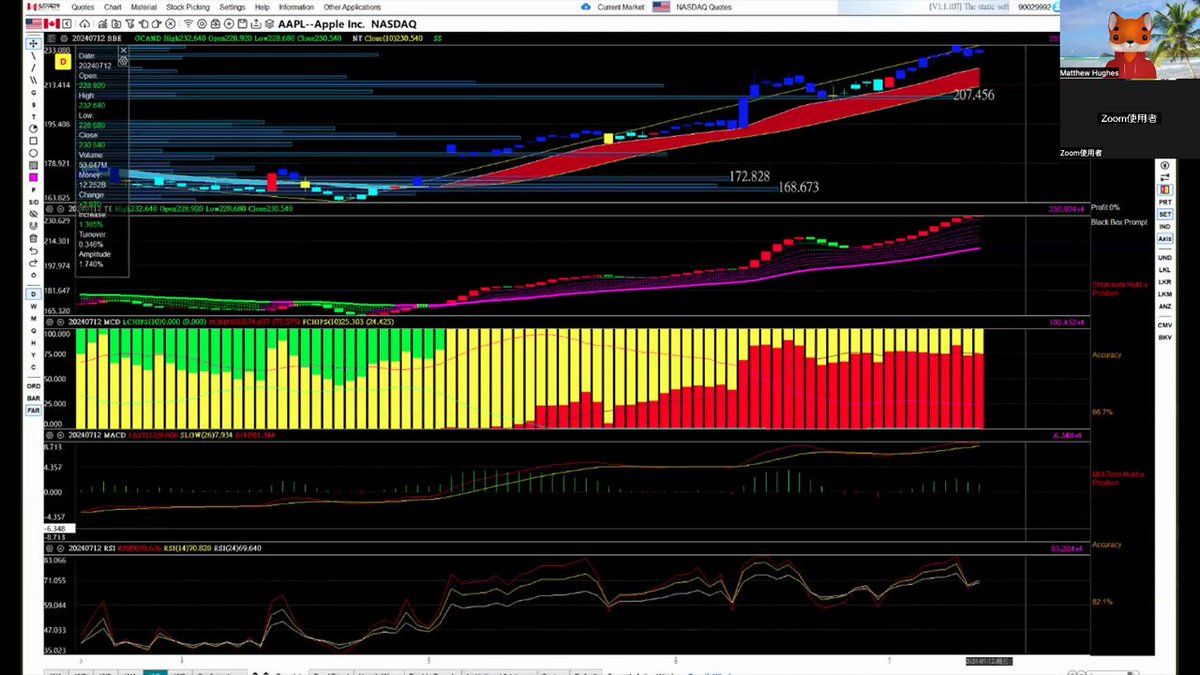Click the 20240712 MACD panel header

pyautogui.click(x=98, y=436)
